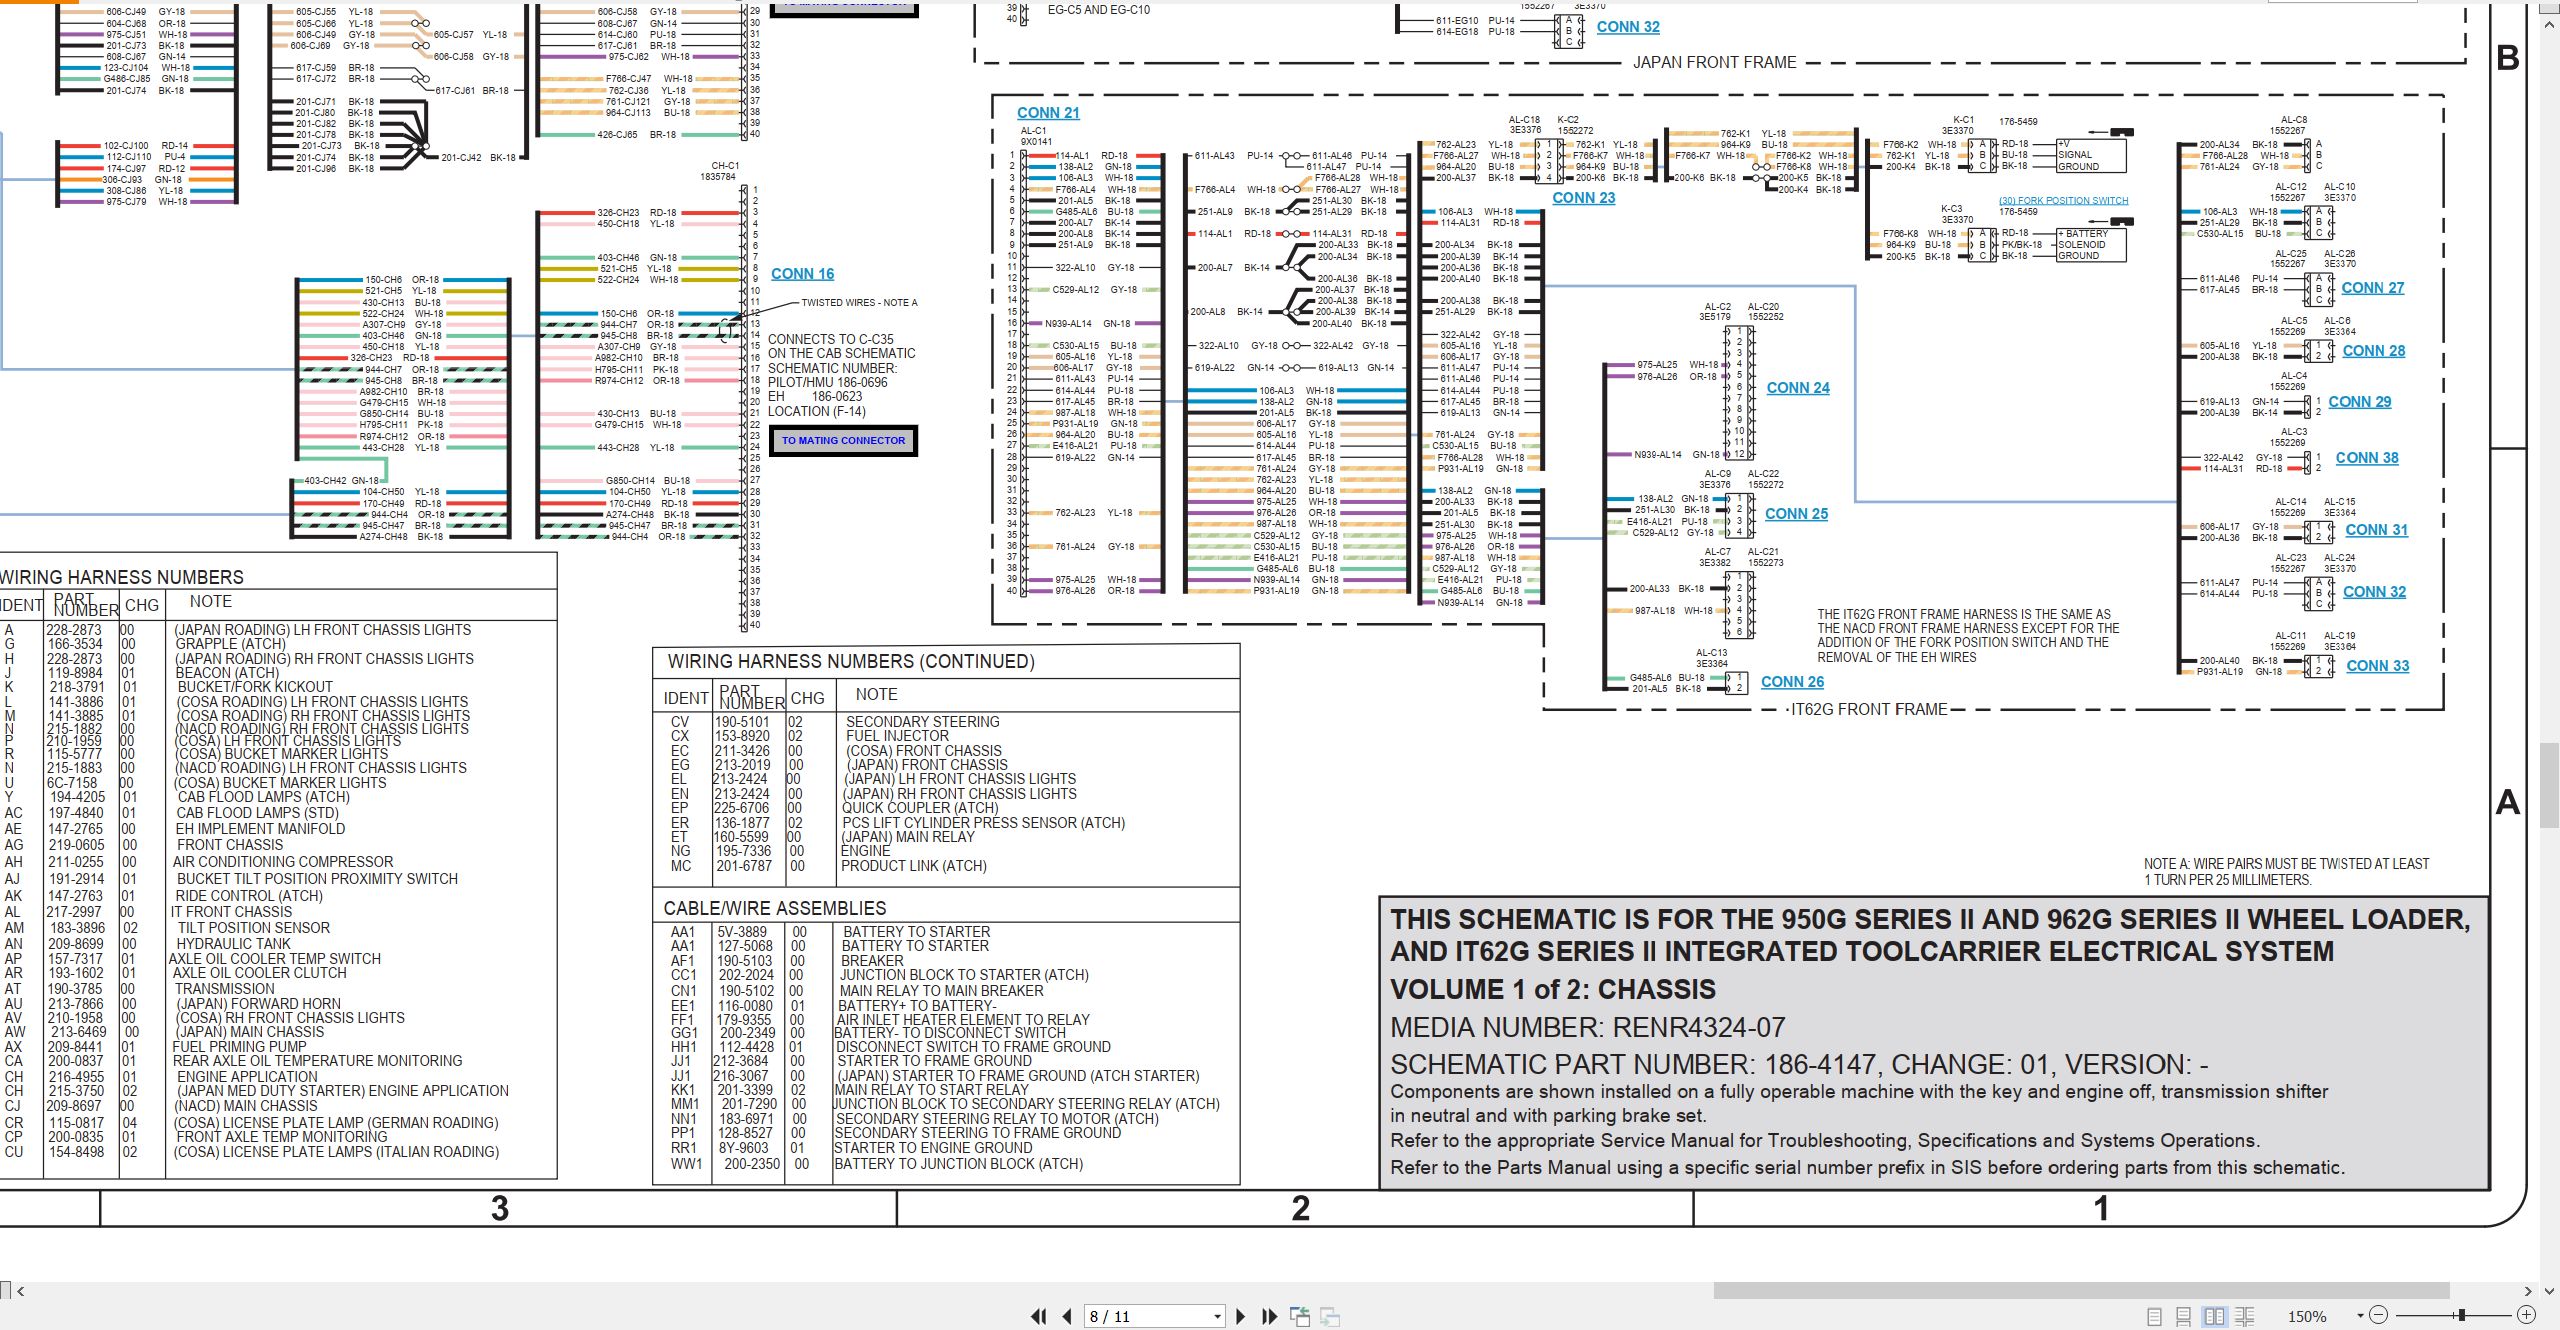This screenshot has width=2560, height=1330.
Task: Follow the CONN 23 link
Action: tap(1583, 198)
